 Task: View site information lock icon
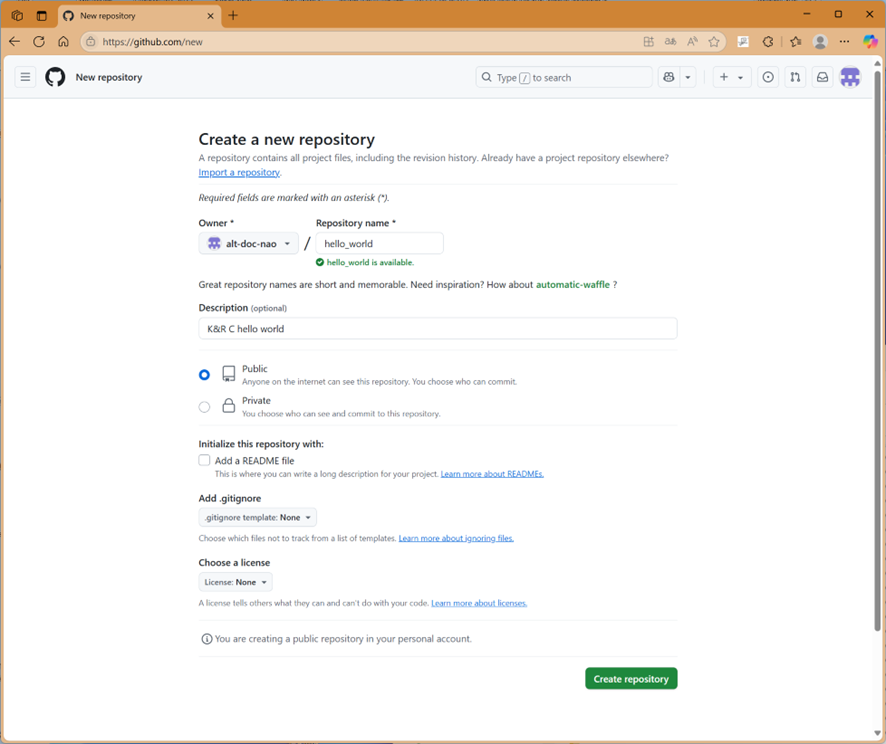coord(90,42)
